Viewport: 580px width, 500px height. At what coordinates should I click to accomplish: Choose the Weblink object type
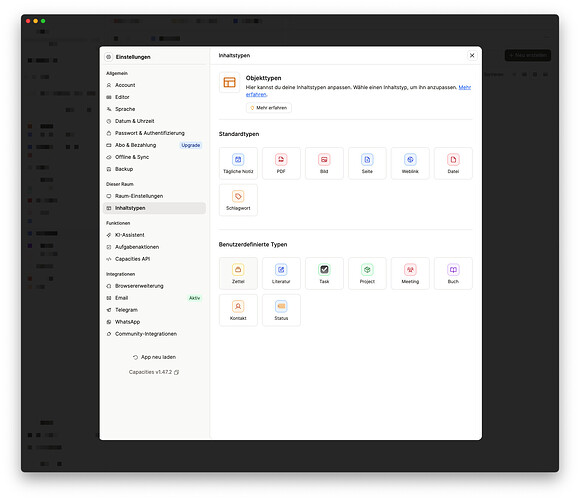[410, 163]
